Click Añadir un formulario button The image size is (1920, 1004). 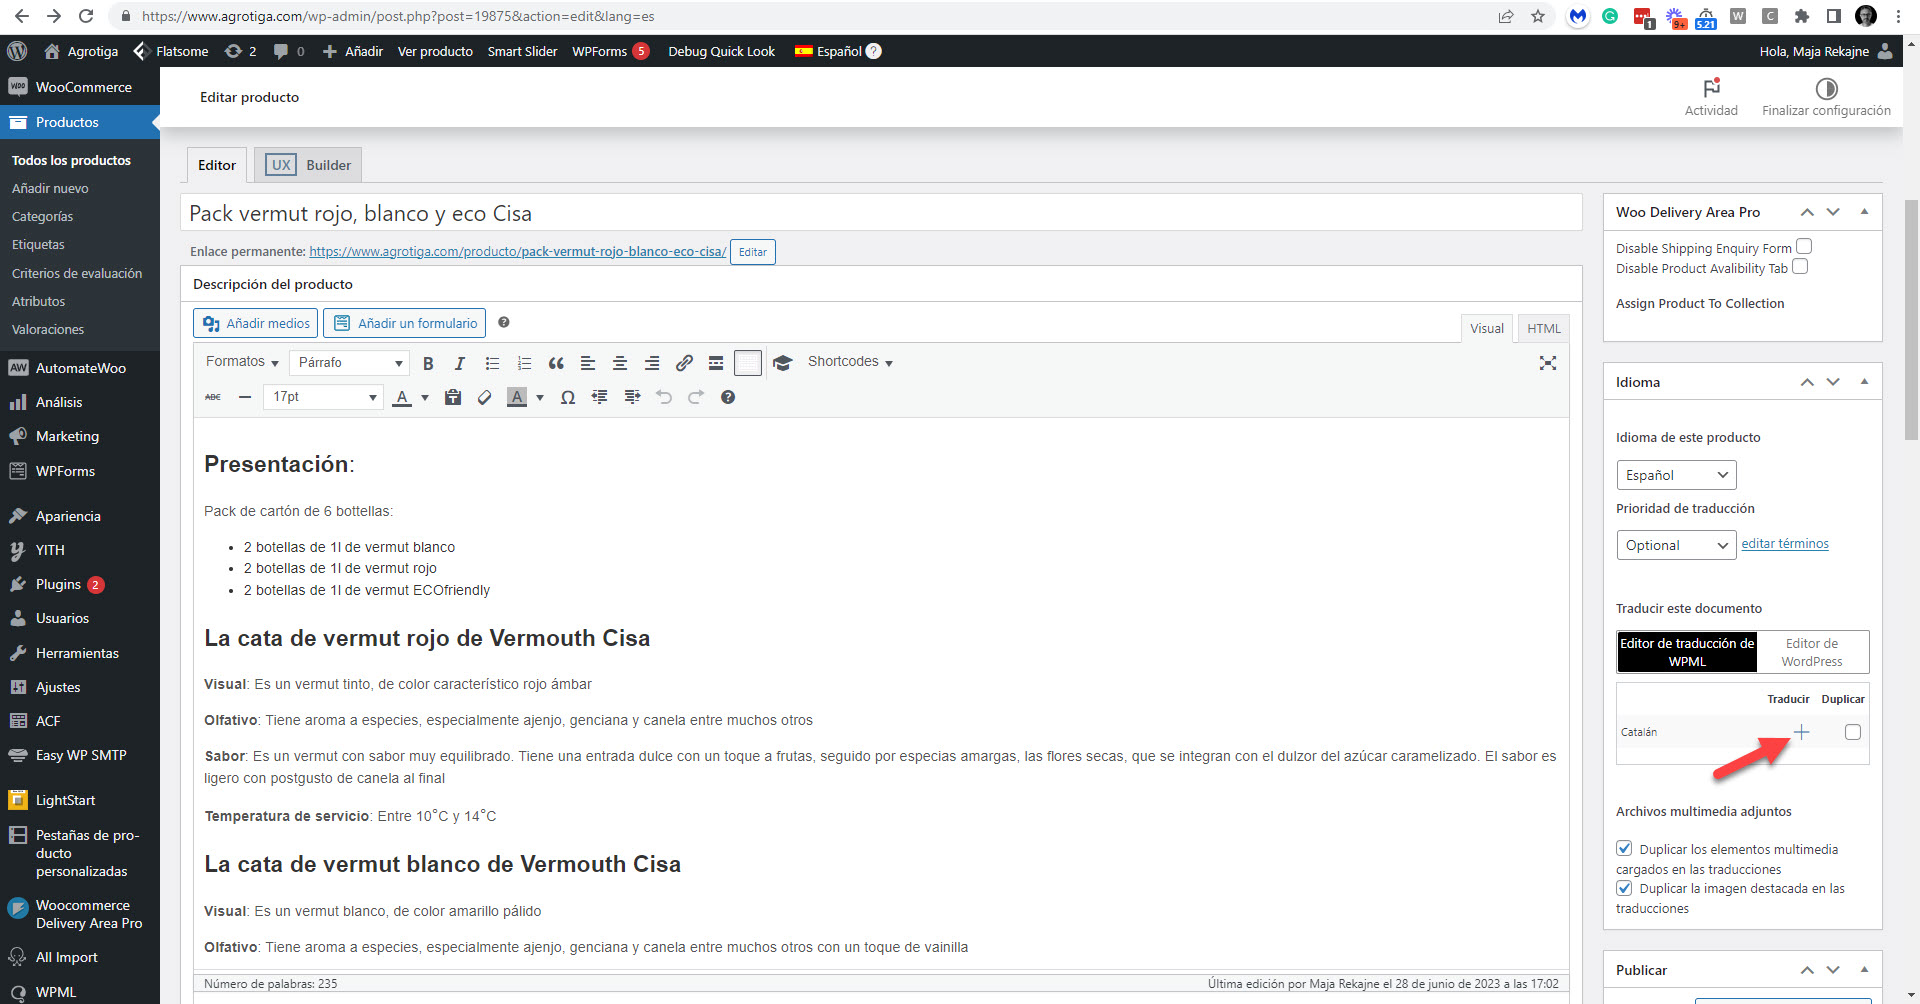[404, 323]
